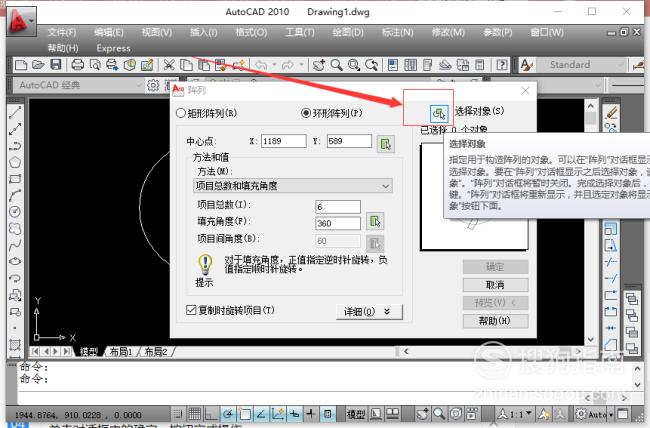Select Rectangular Array radio button
Image resolution: width=650 pixels, height=428 pixels.
pyautogui.click(x=181, y=113)
